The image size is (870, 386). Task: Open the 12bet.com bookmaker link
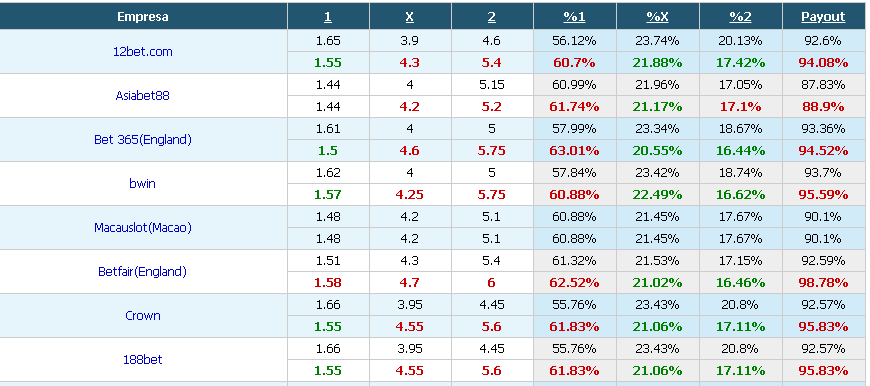point(143,52)
